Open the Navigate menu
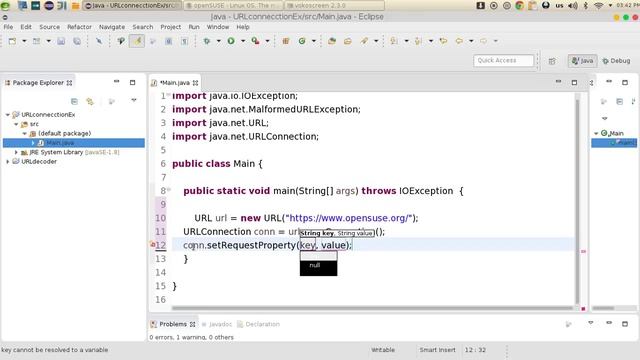Image resolution: width=640 pixels, height=360 pixels. (x=112, y=27)
